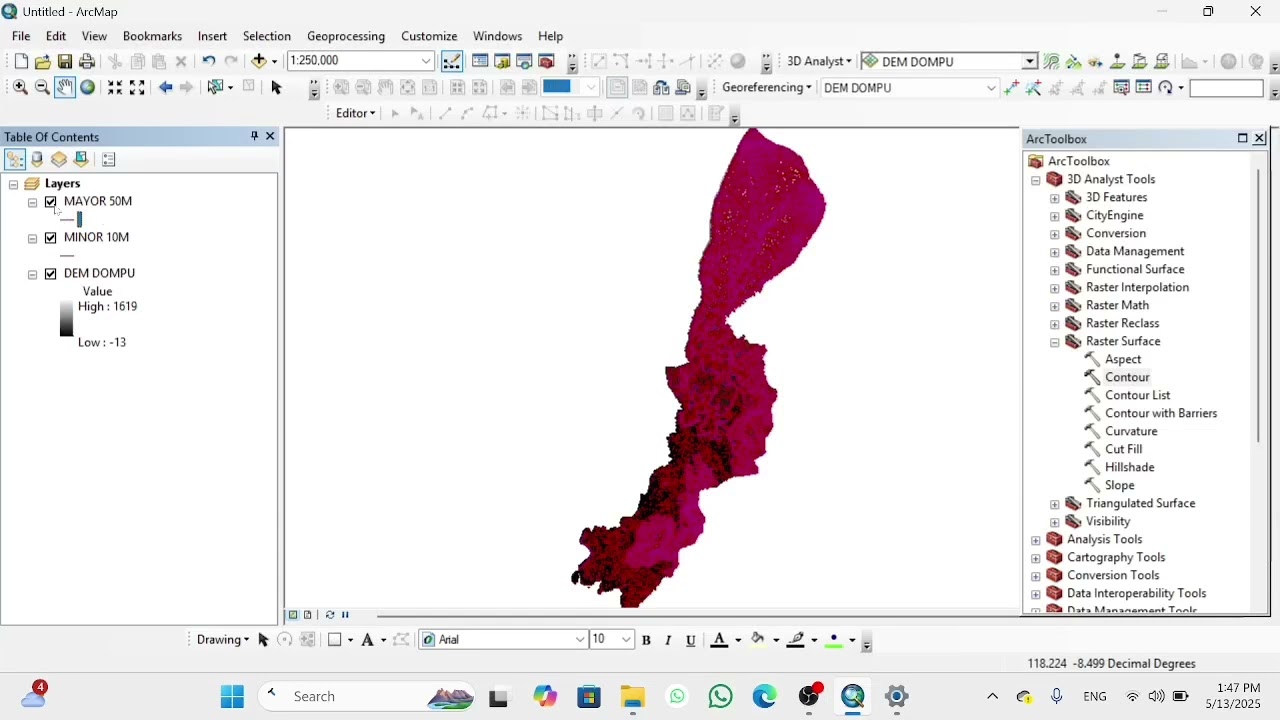Click the New map document icon
This screenshot has width=1280, height=720.
(20, 61)
